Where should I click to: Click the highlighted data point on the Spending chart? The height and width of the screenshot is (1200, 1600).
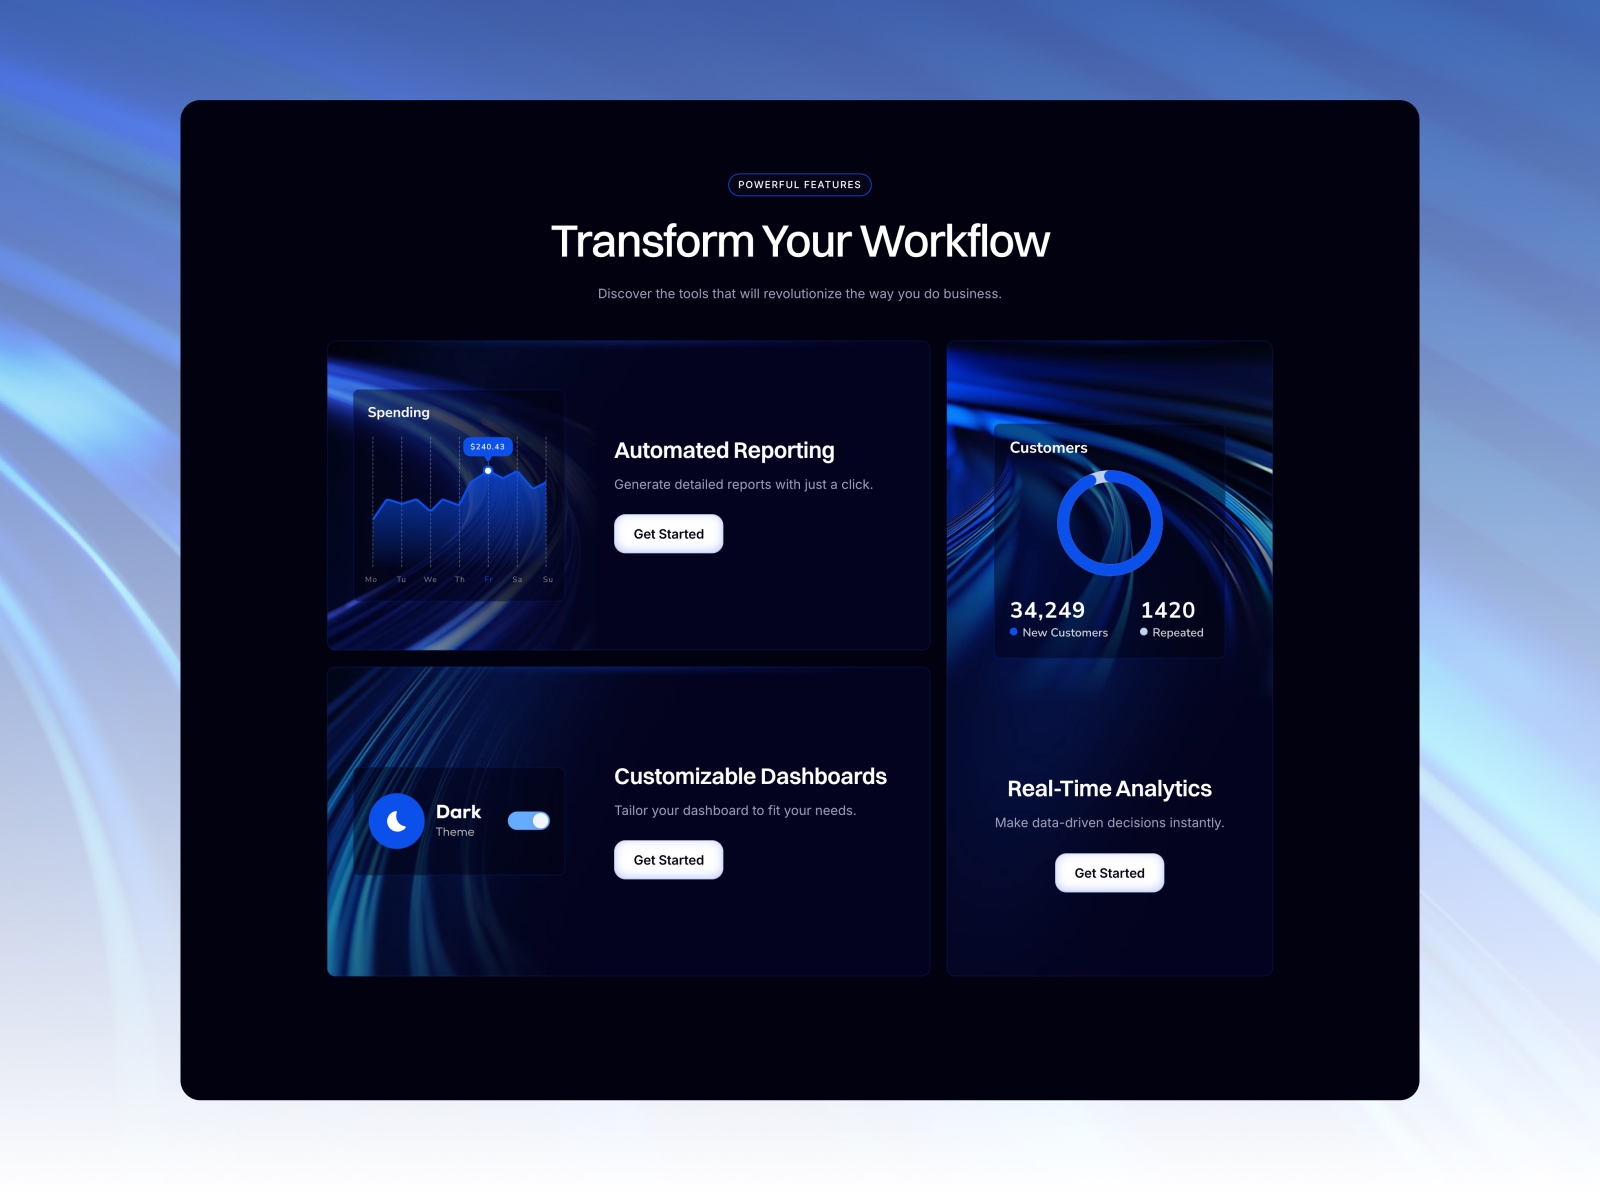click(x=488, y=470)
